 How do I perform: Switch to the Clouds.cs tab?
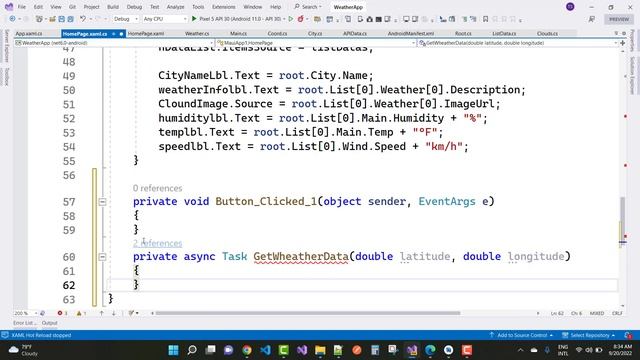click(x=547, y=33)
